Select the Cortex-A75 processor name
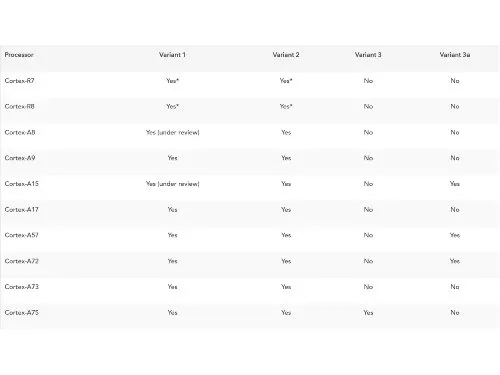500x375 pixels. [21, 313]
